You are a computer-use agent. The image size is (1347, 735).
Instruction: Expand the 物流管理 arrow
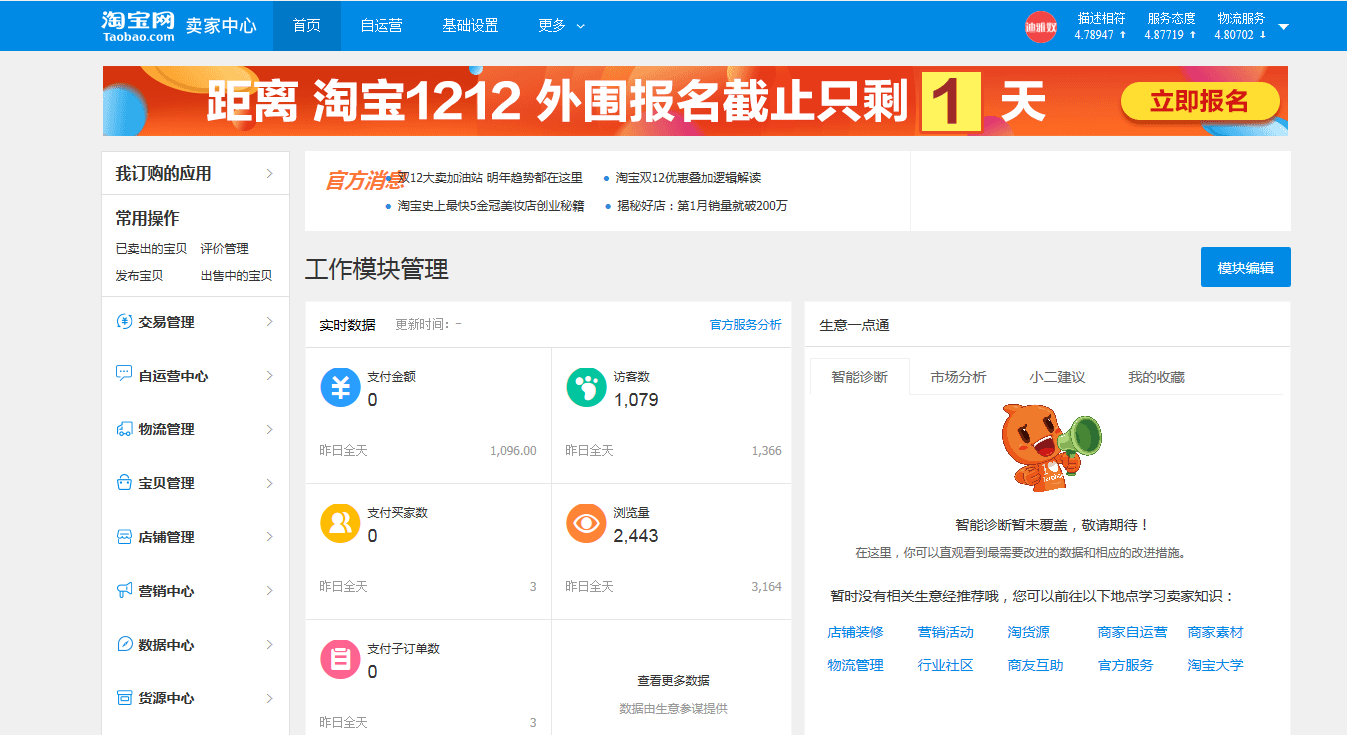click(x=269, y=429)
